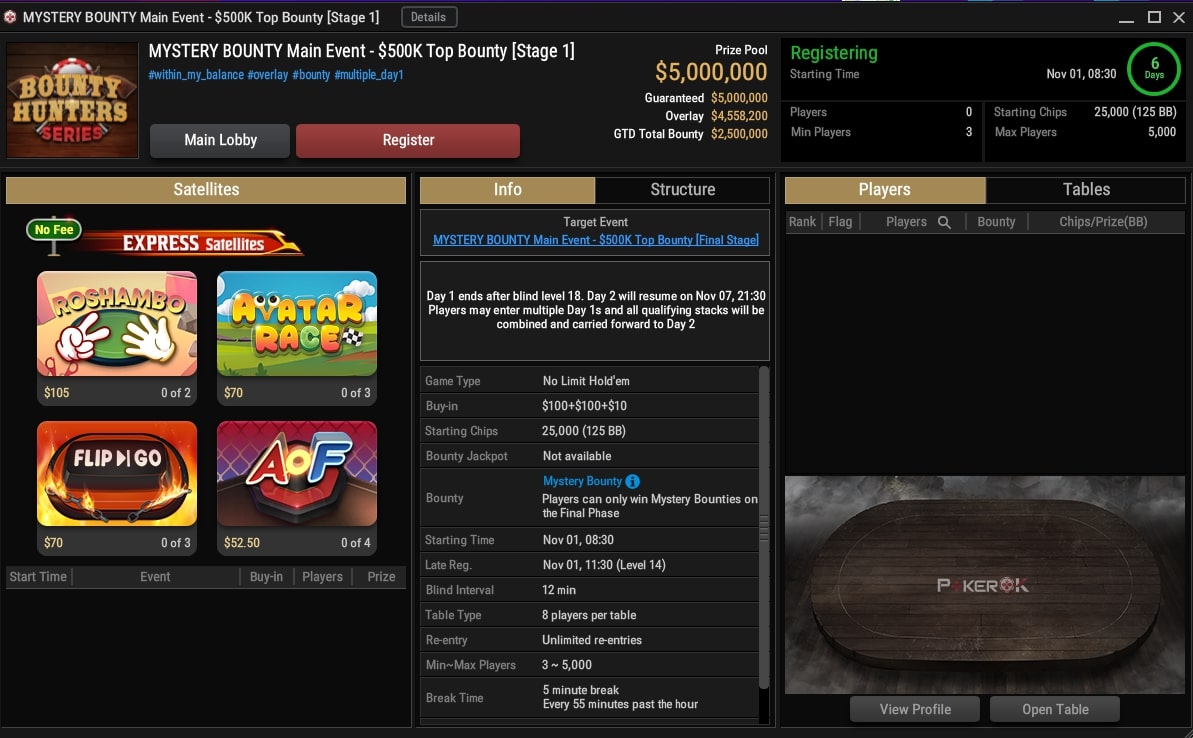Click the #within_my_balance tag
1193x738 pixels.
(x=196, y=75)
